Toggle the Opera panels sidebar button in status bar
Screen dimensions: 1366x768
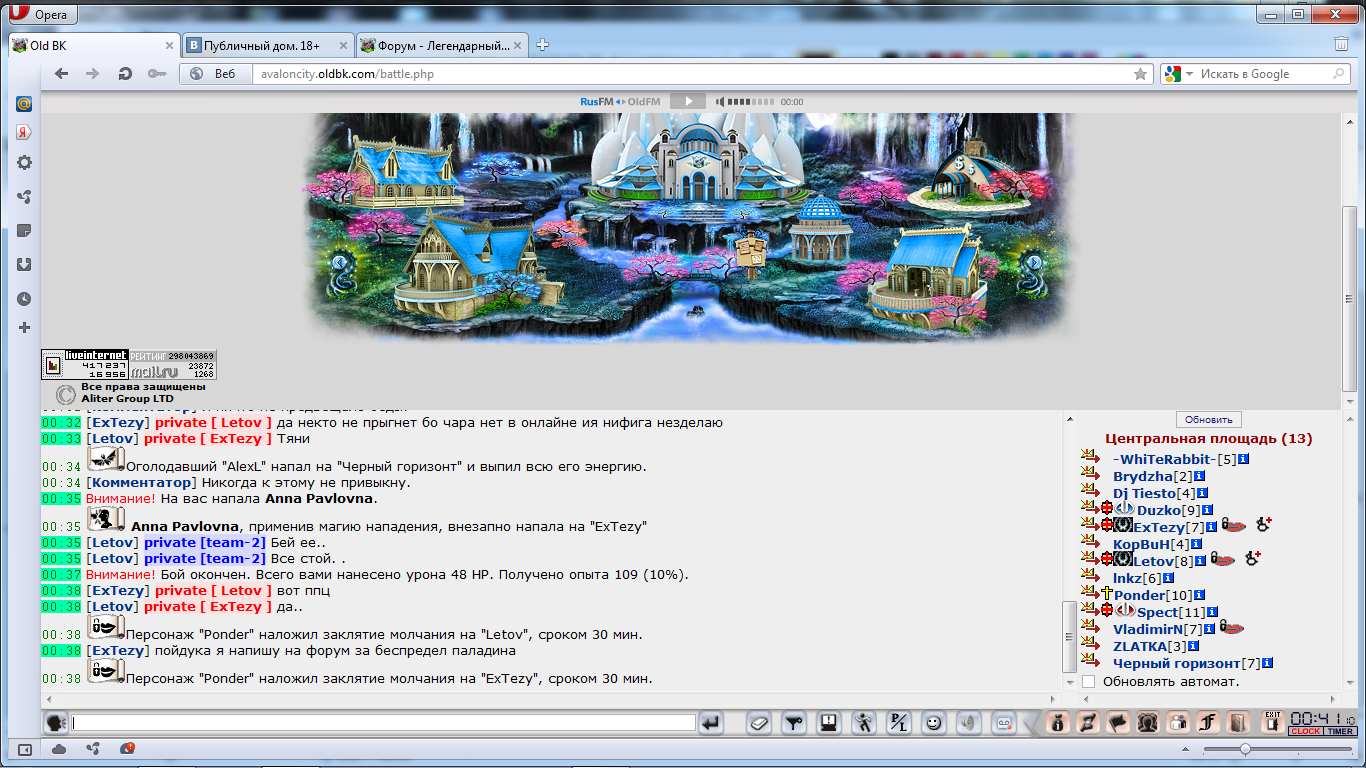click(x=24, y=748)
